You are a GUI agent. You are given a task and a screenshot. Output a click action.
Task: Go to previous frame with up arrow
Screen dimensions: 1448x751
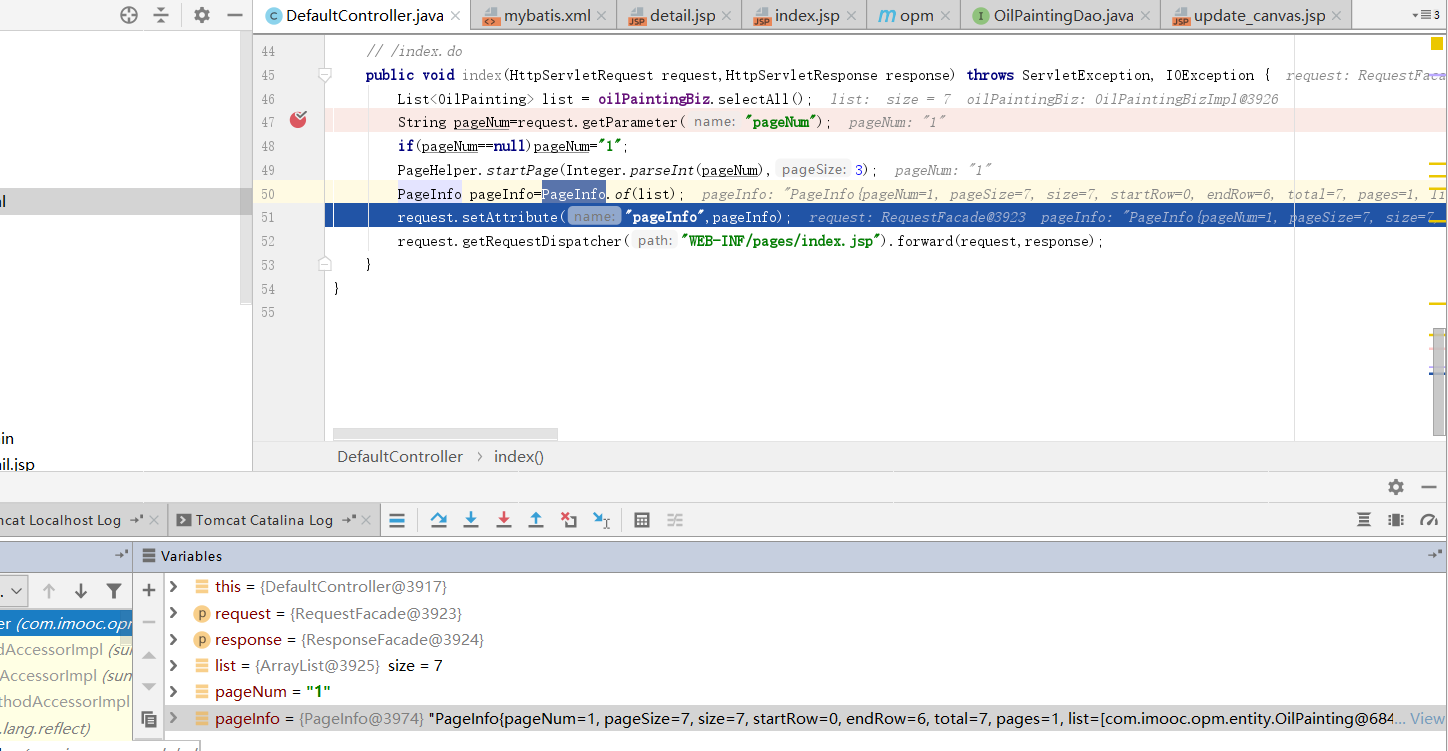coord(48,591)
